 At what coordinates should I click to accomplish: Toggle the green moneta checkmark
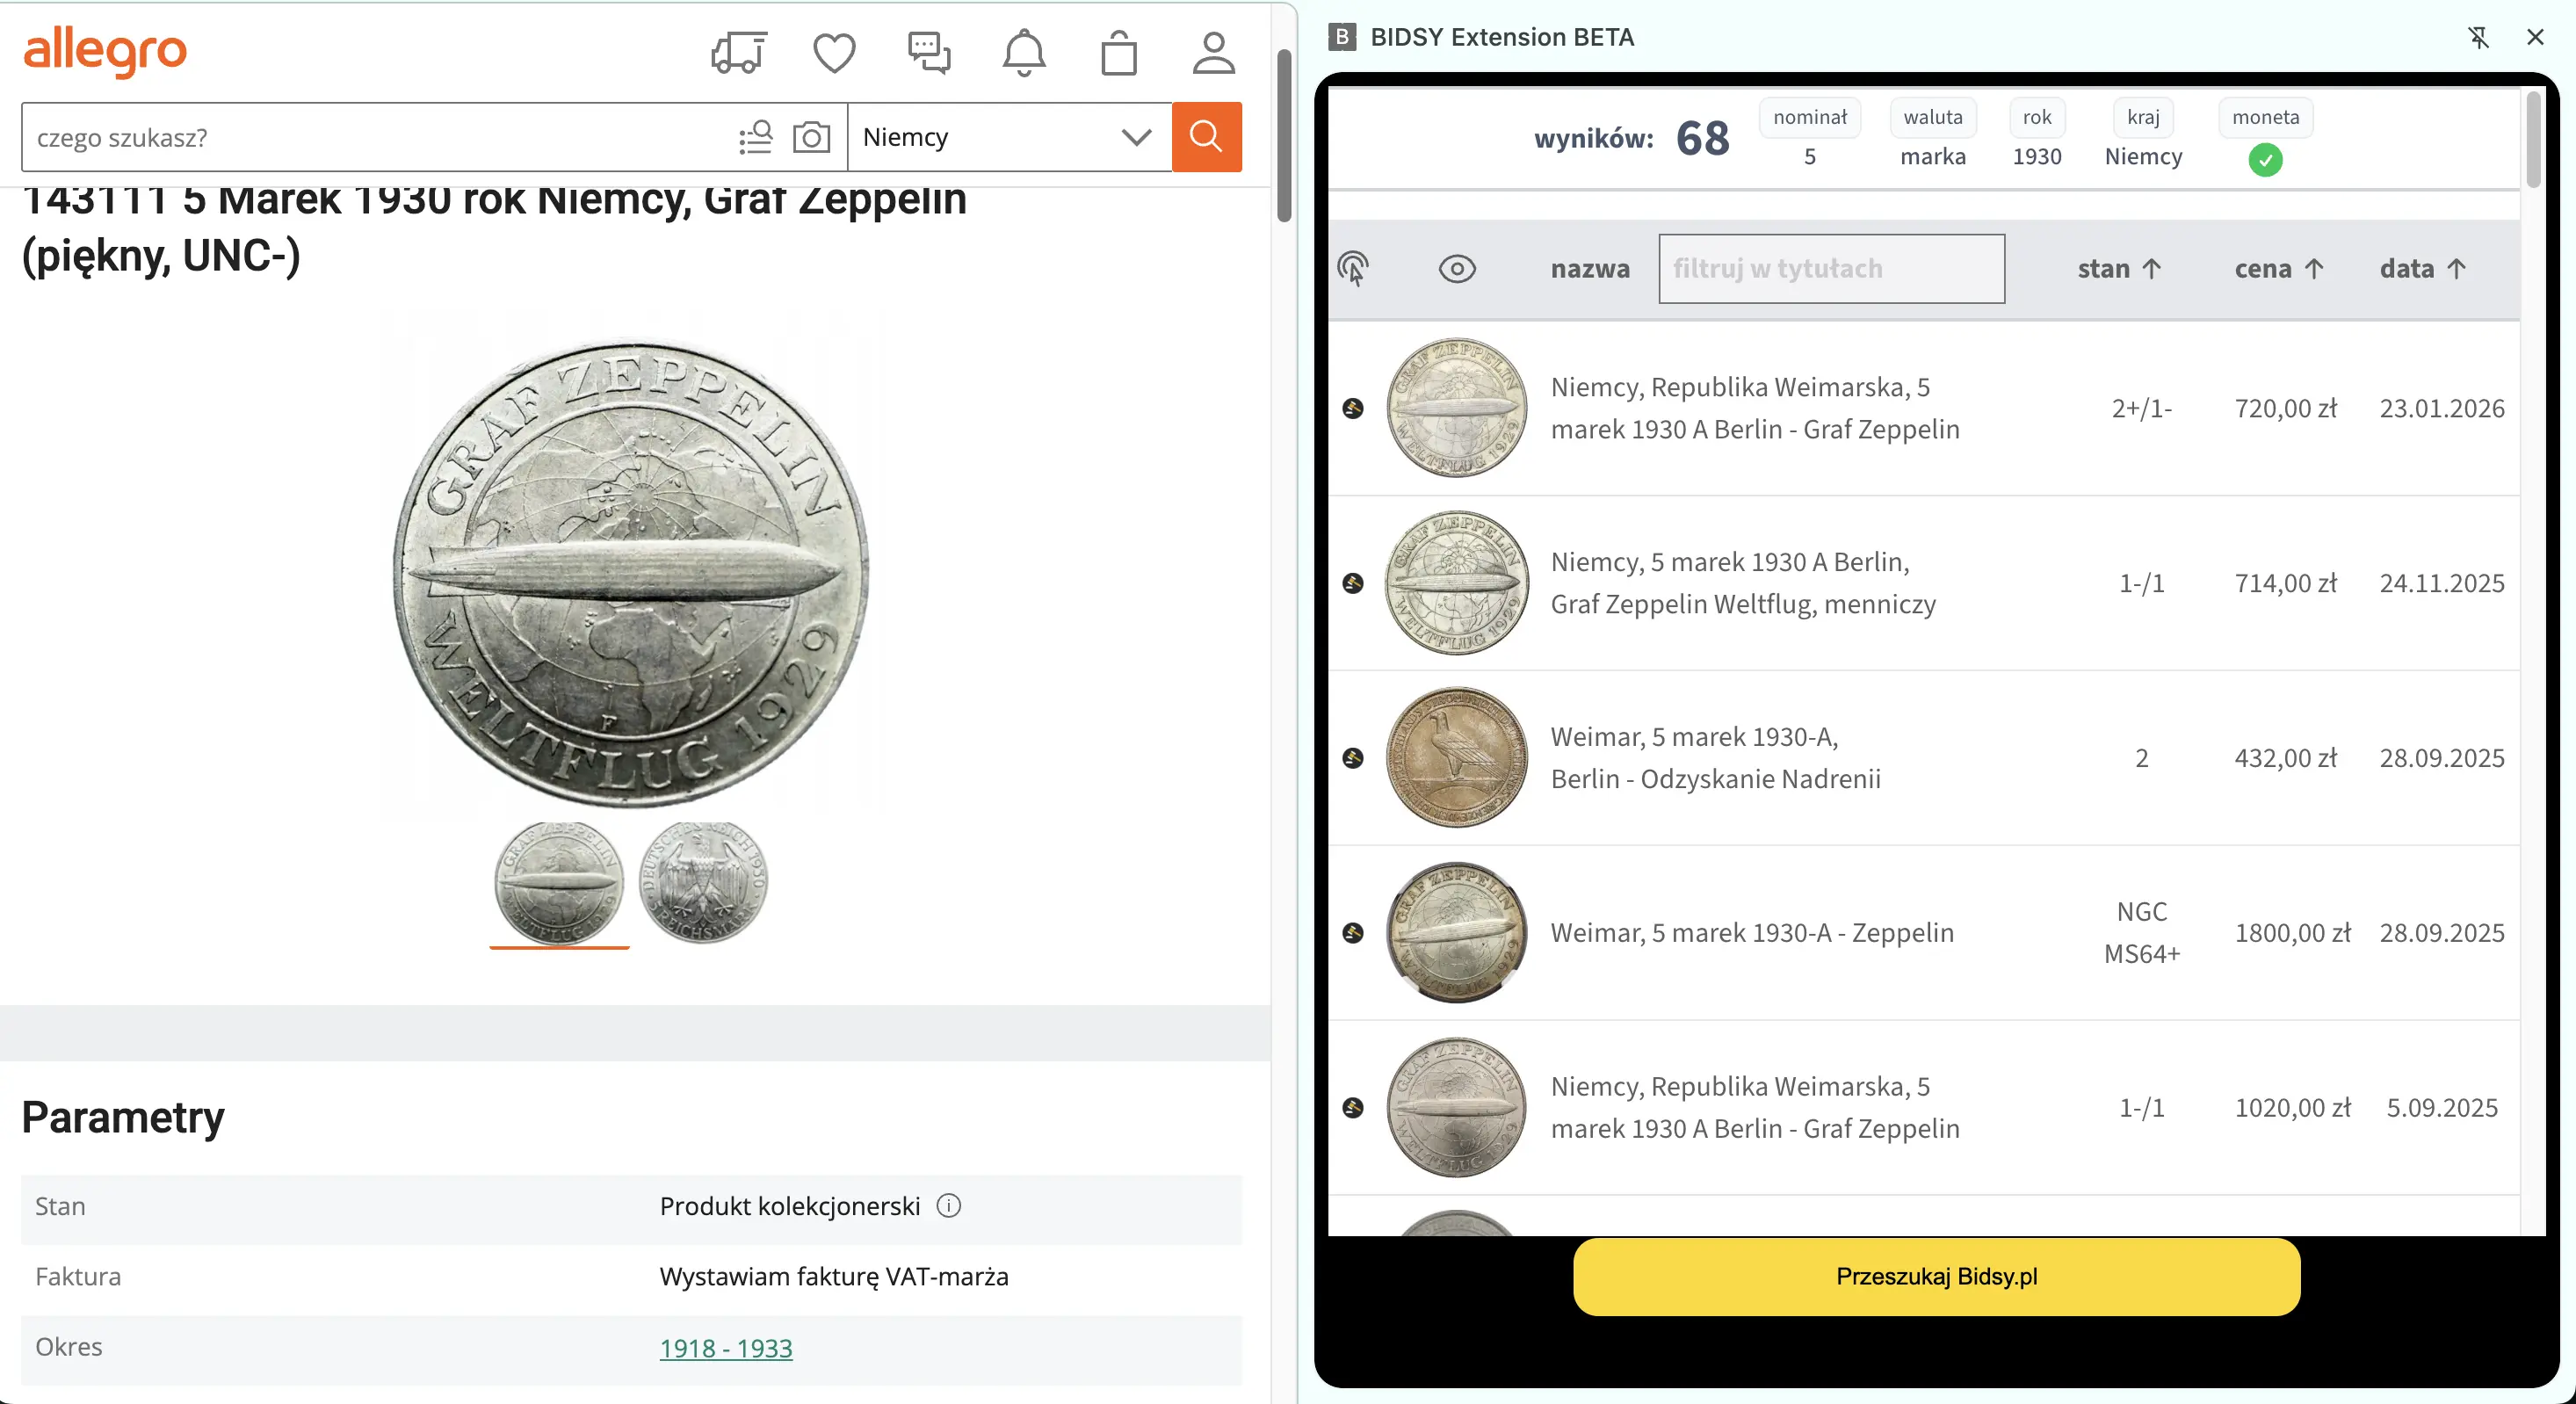(x=2265, y=160)
